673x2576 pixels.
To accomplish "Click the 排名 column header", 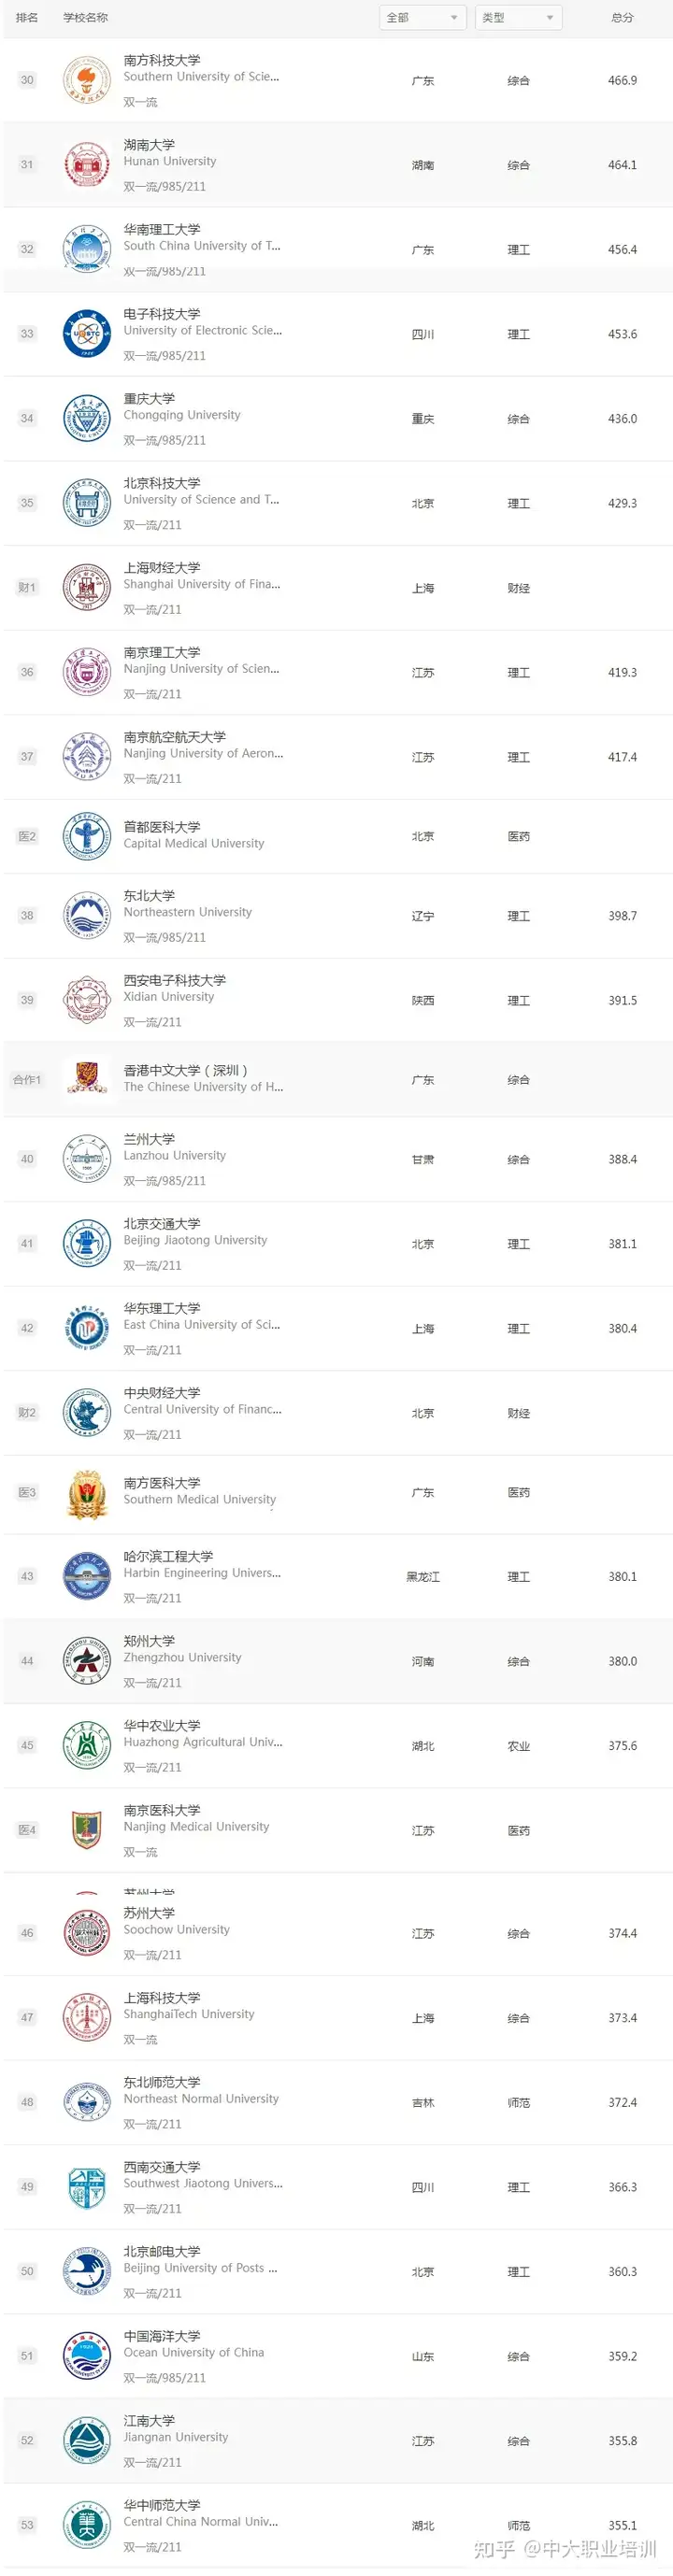I will [27, 18].
